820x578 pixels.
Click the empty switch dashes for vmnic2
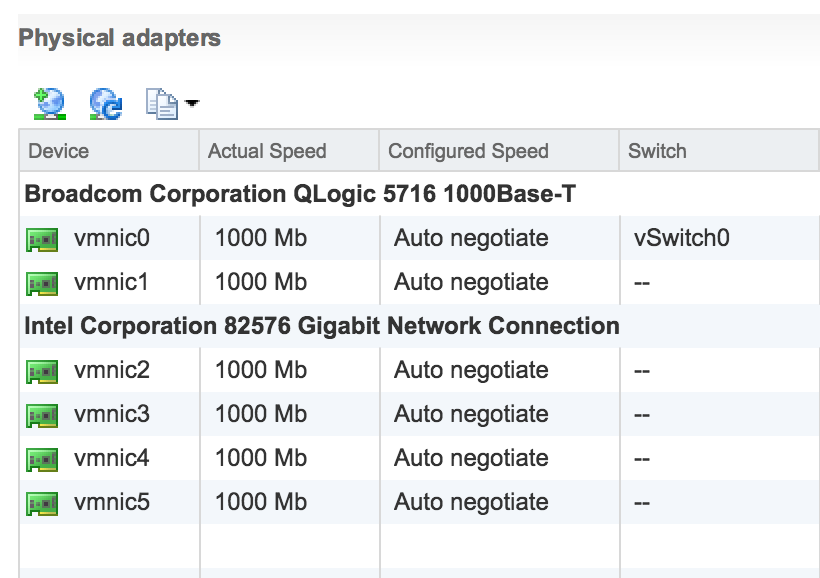[x=642, y=371]
